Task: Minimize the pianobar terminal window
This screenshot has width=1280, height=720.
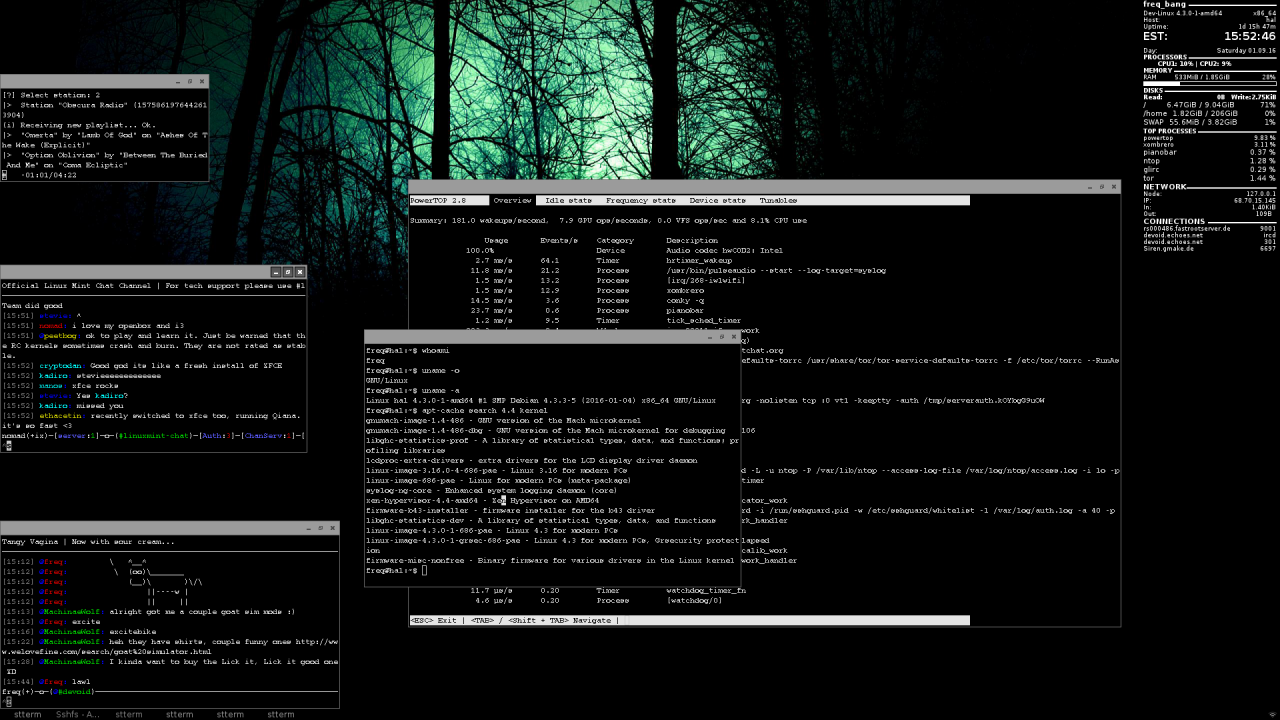Action: click(x=178, y=81)
